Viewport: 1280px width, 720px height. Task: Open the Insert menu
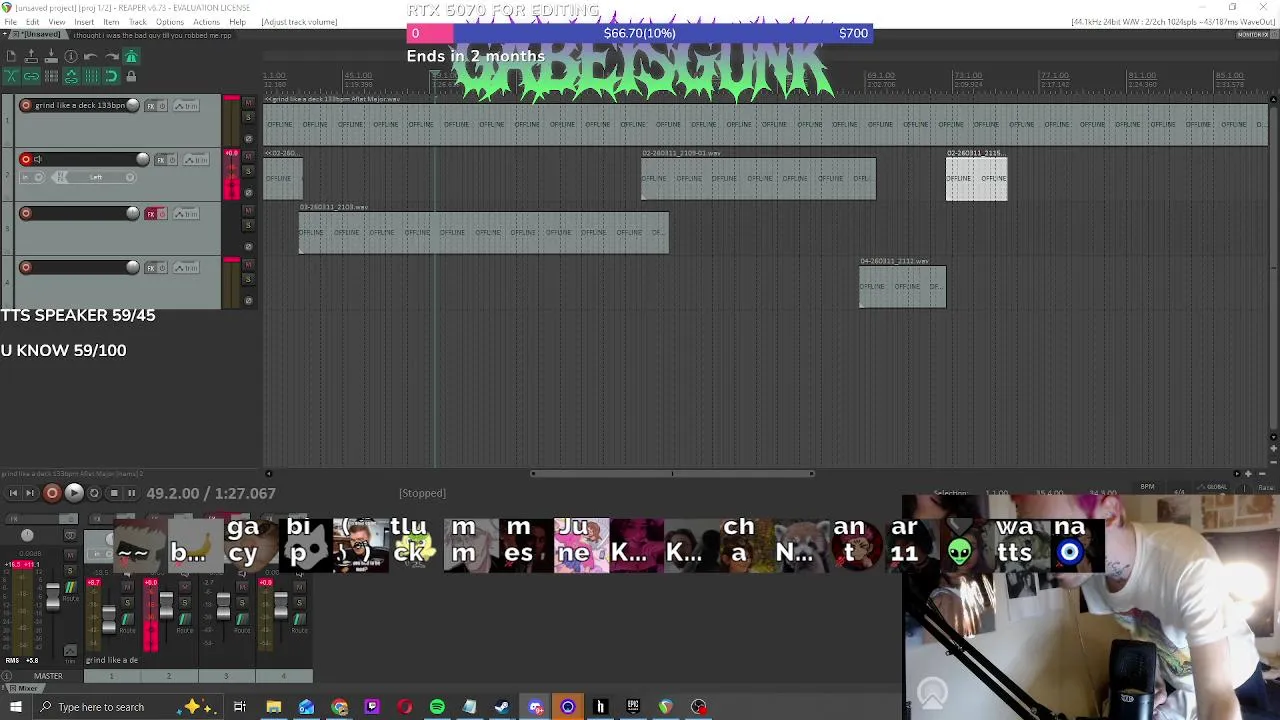pos(84,22)
